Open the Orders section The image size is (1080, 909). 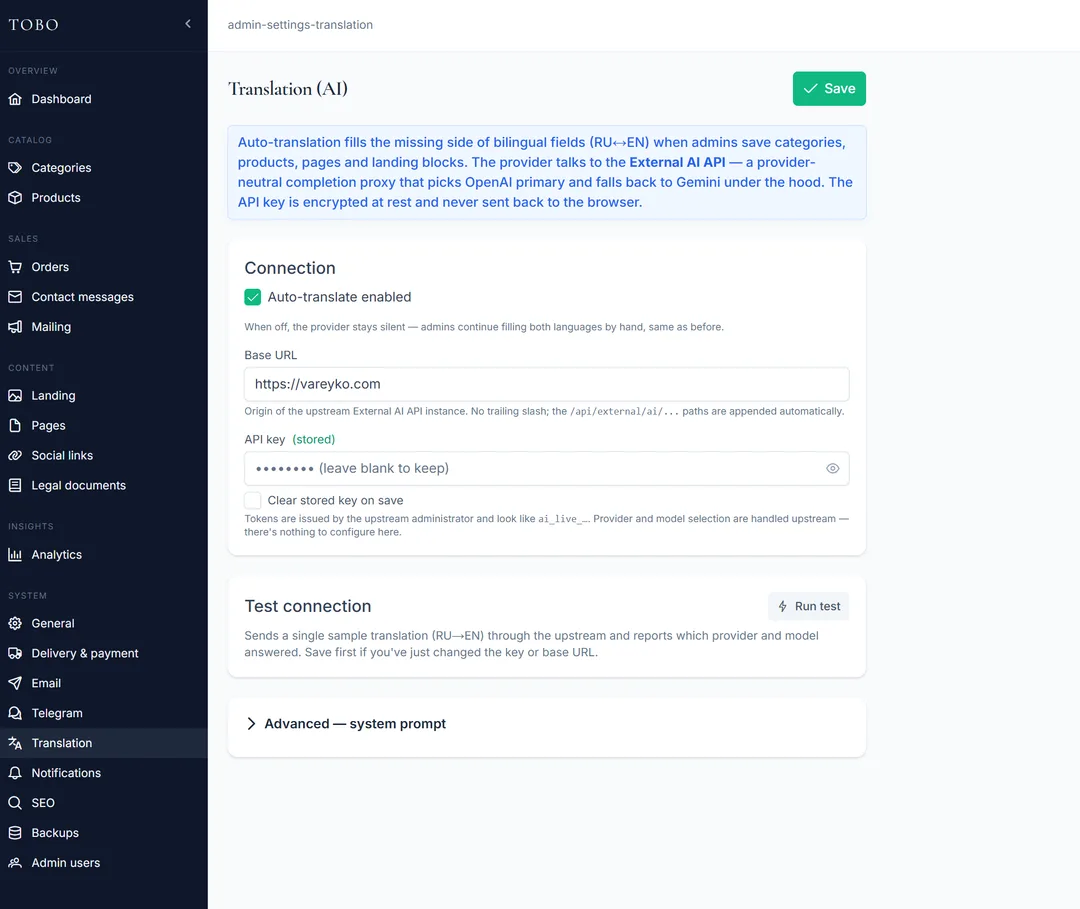(103, 267)
